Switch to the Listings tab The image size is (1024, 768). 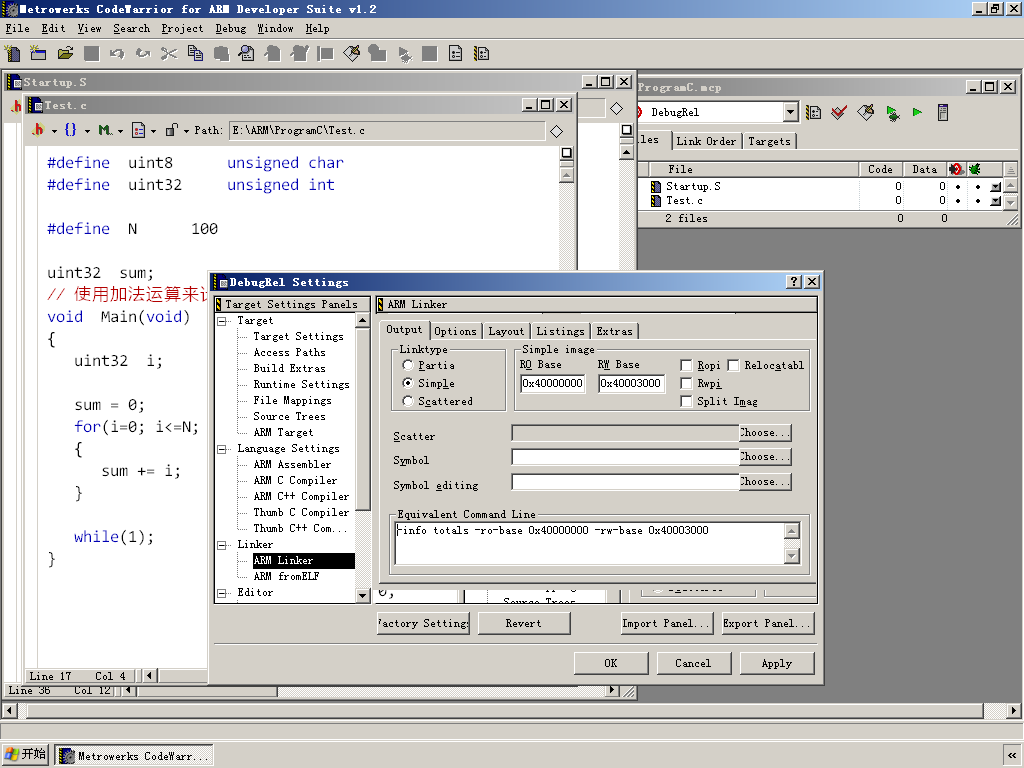click(560, 331)
